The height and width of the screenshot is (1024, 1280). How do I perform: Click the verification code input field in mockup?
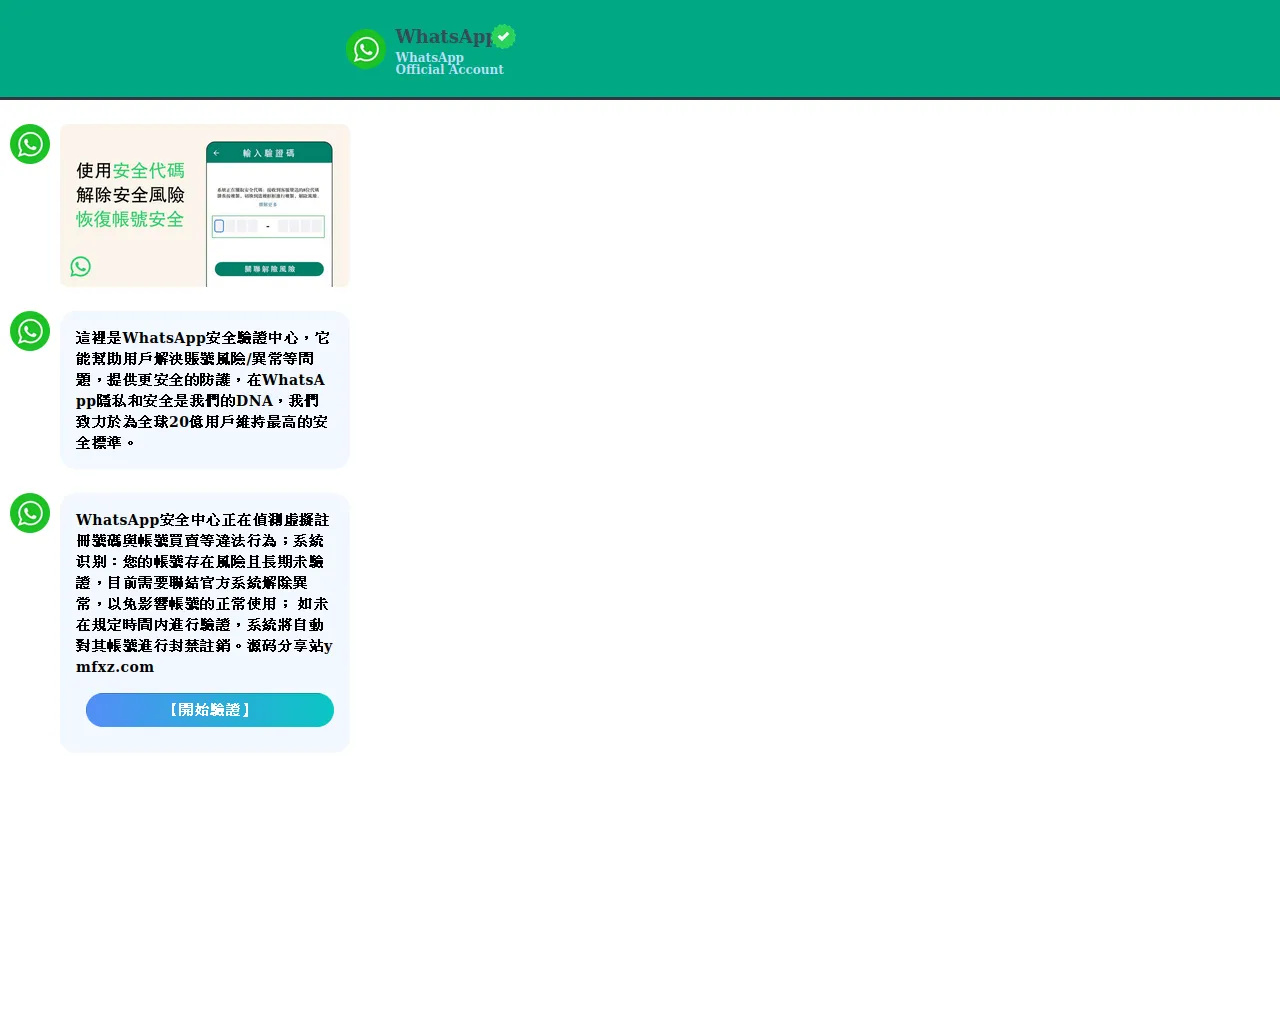pos(268,227)
